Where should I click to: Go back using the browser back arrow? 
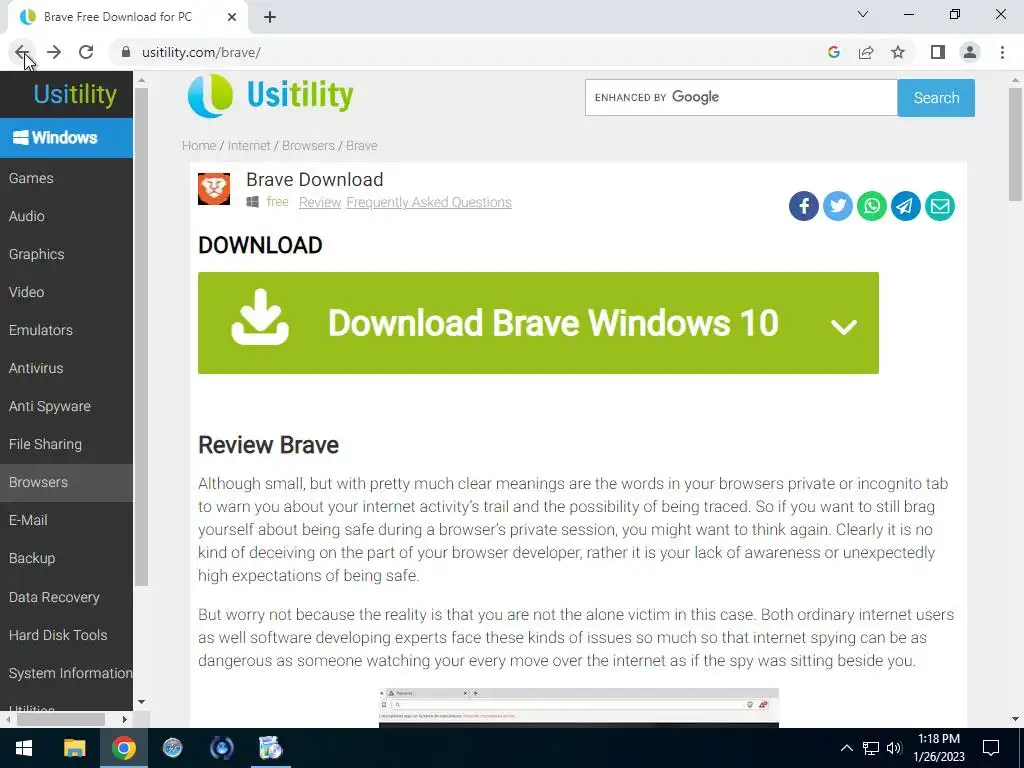point(22,52)
